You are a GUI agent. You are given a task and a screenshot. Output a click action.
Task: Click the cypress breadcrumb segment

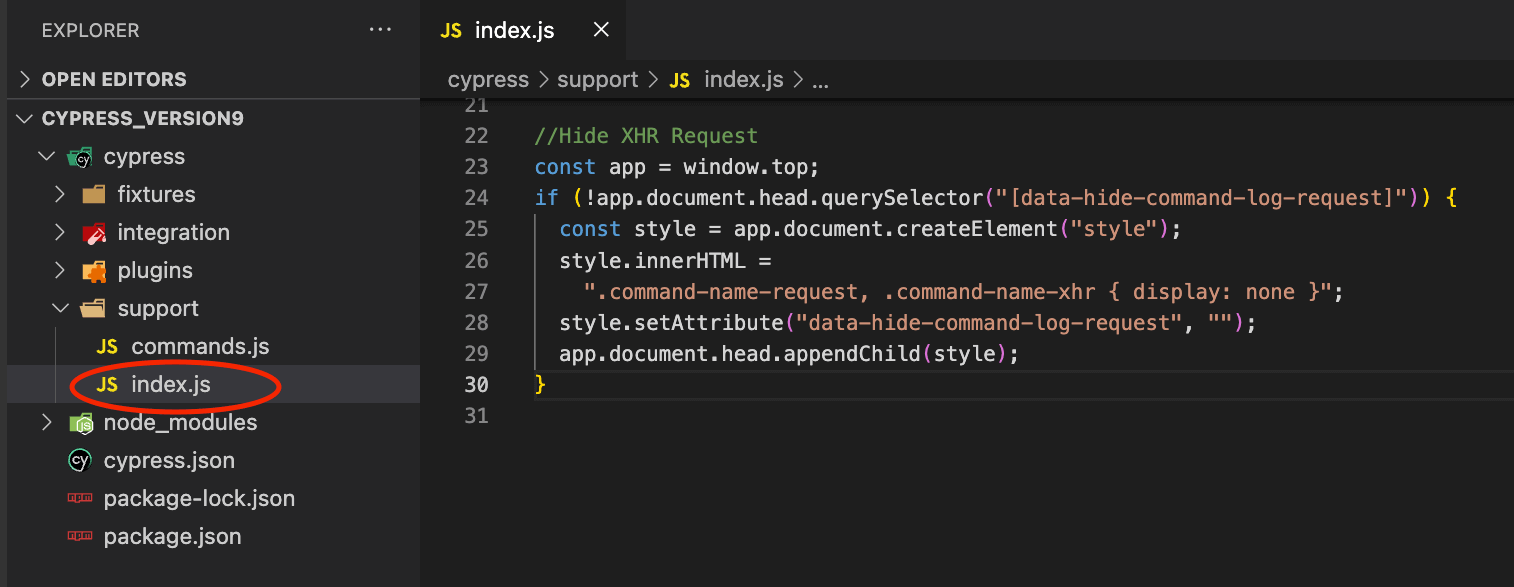click(488, 80)
